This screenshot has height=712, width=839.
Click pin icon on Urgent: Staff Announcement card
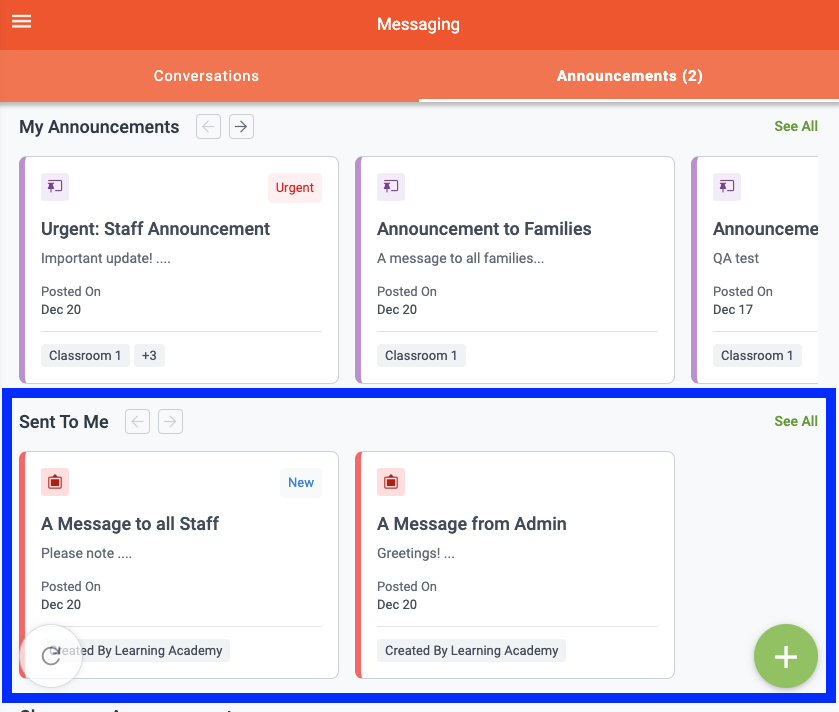tap(55, 187)
